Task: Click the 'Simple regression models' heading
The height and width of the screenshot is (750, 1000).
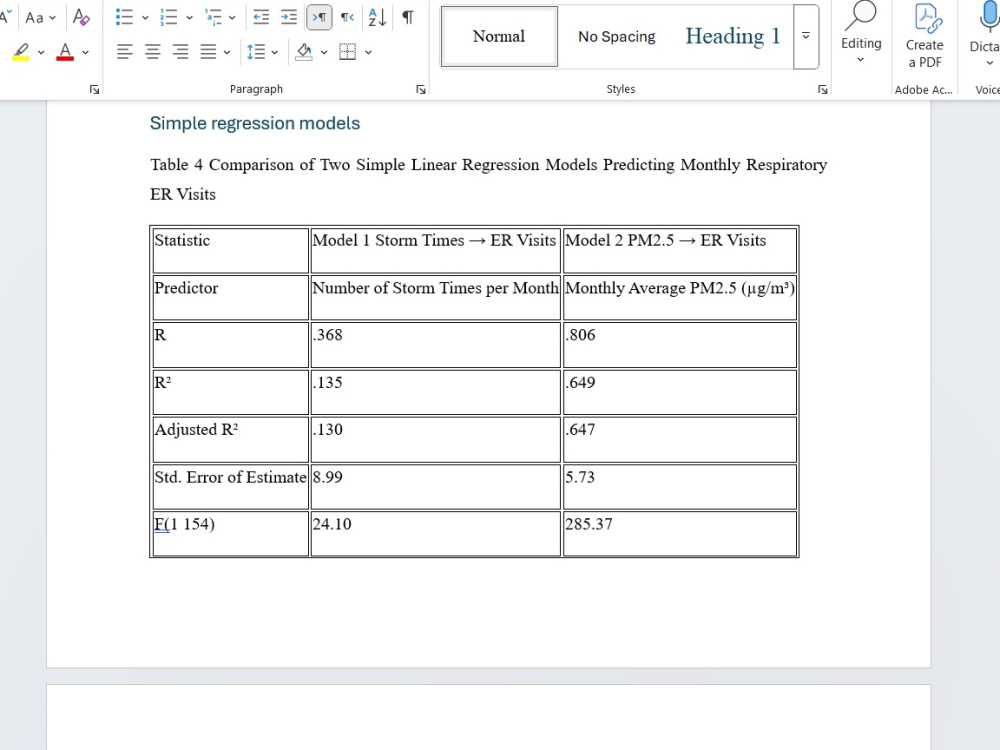Action: tap(255, 123)
